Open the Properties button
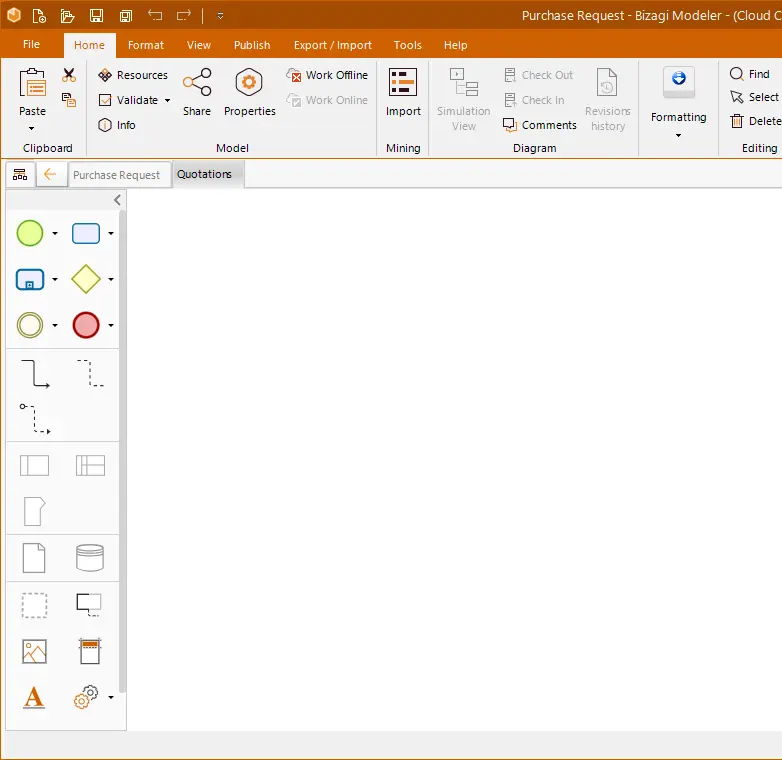The image size is (782, 760). (249, 93)
